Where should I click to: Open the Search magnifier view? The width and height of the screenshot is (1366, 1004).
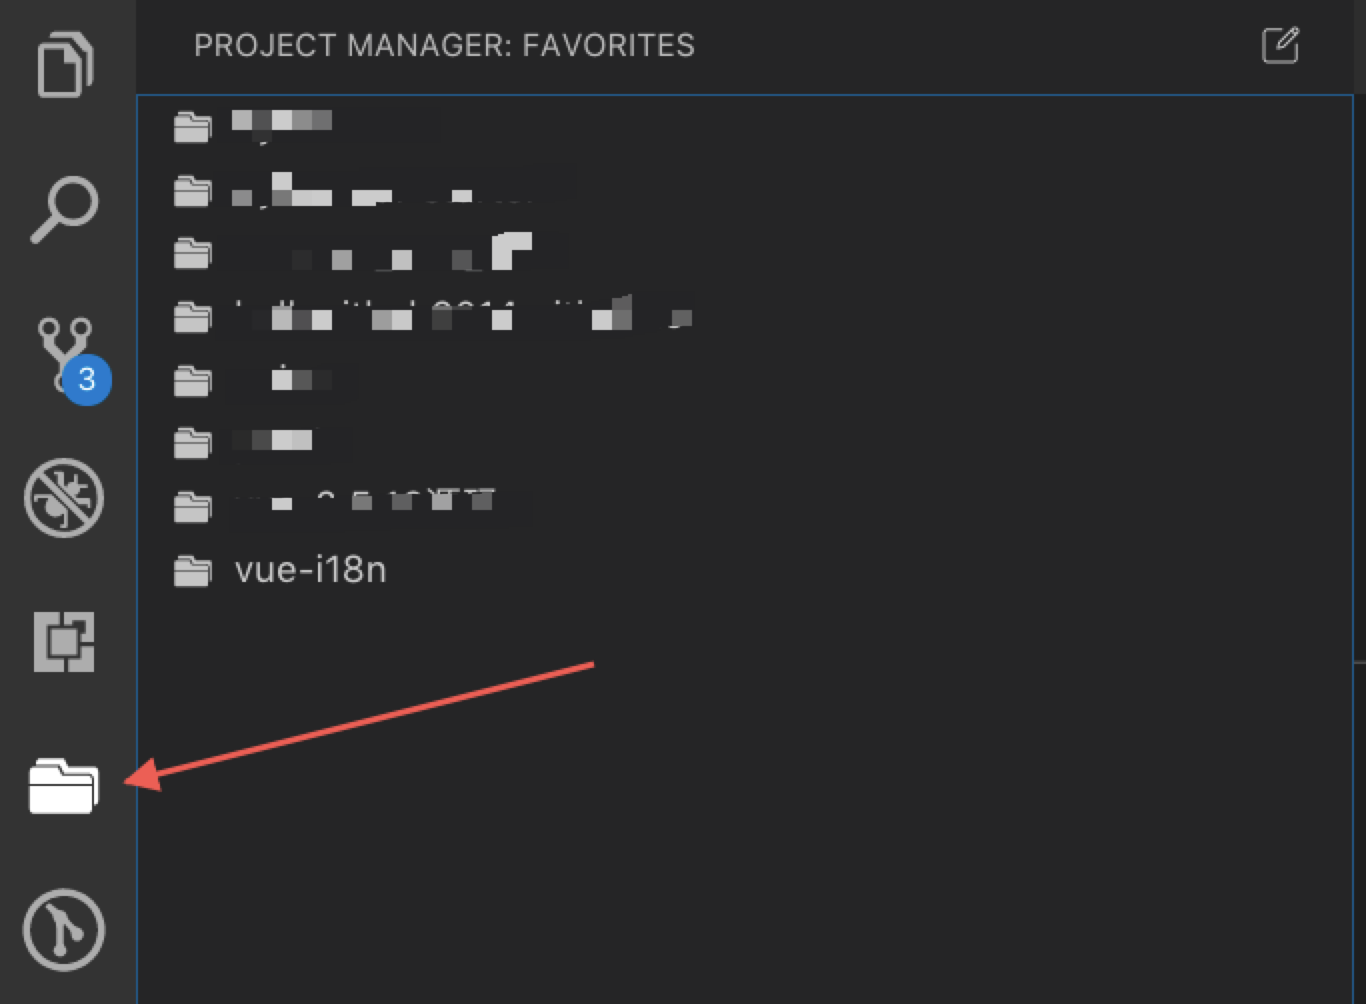64,210
